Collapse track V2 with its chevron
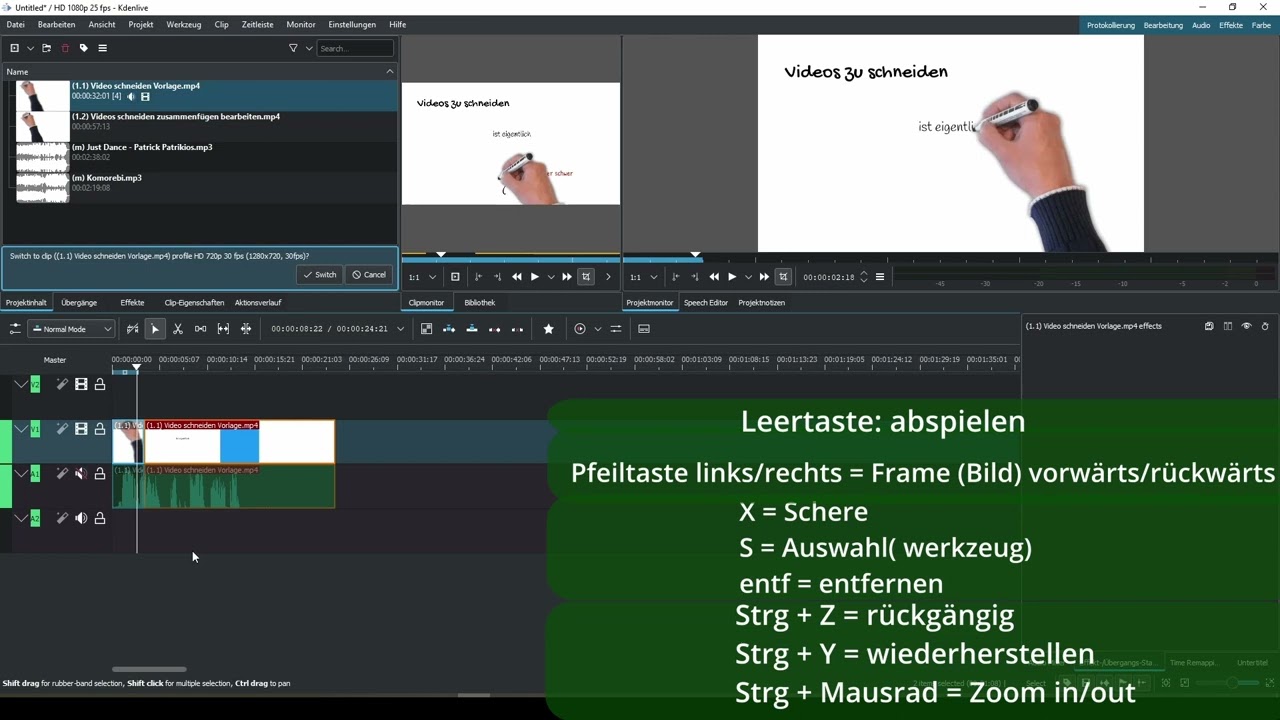Image resolution: width=1280 pixels, height=720 pixels. [x=21, y=384]
